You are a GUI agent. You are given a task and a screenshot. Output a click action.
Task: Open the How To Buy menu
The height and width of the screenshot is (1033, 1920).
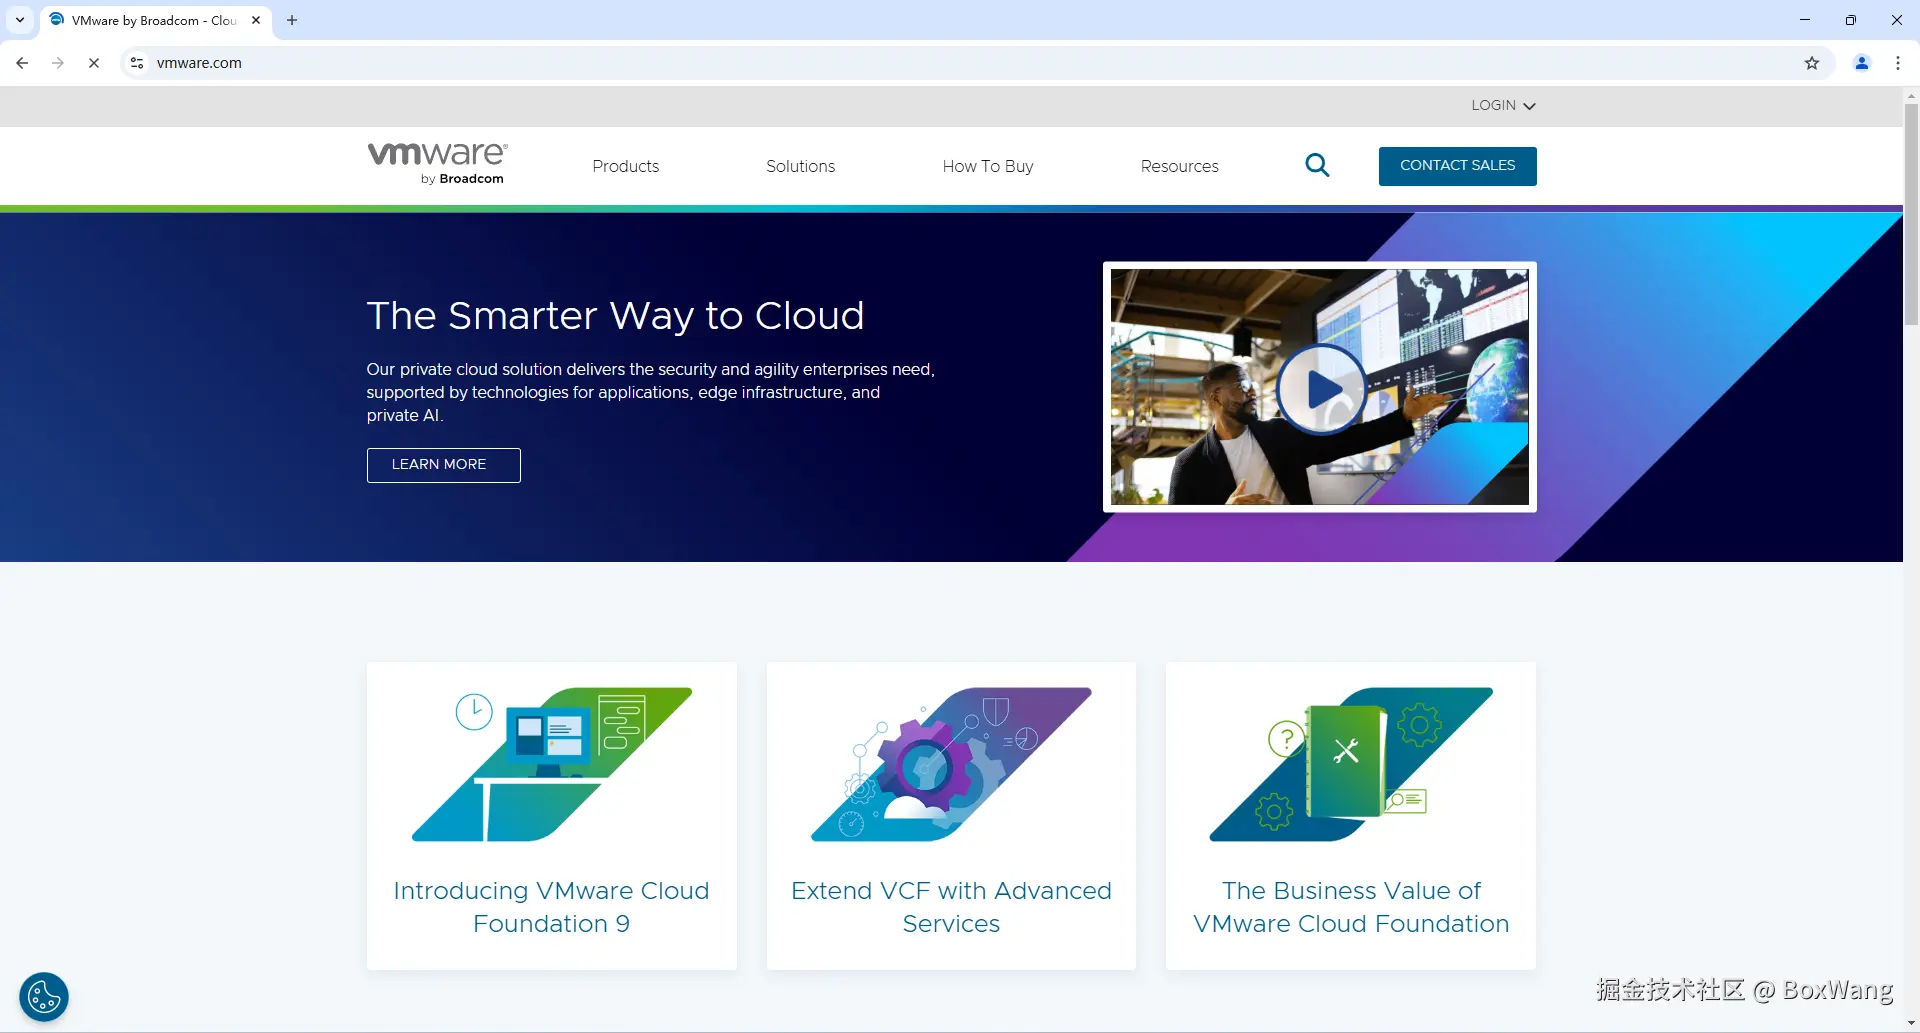tap(988, 166)
